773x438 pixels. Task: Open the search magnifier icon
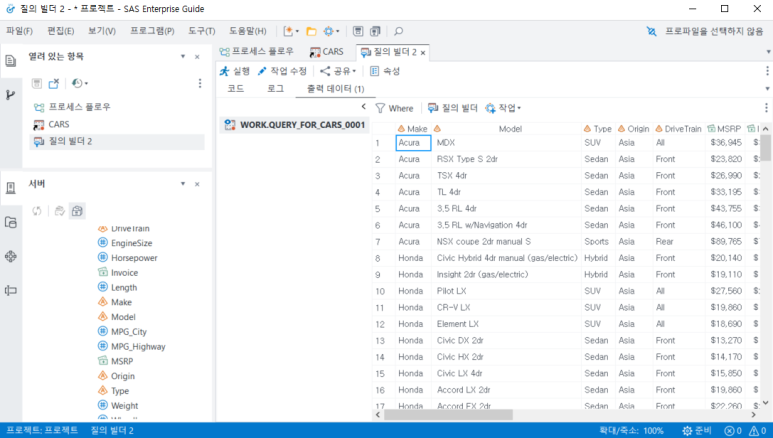(x=398, y=31)
